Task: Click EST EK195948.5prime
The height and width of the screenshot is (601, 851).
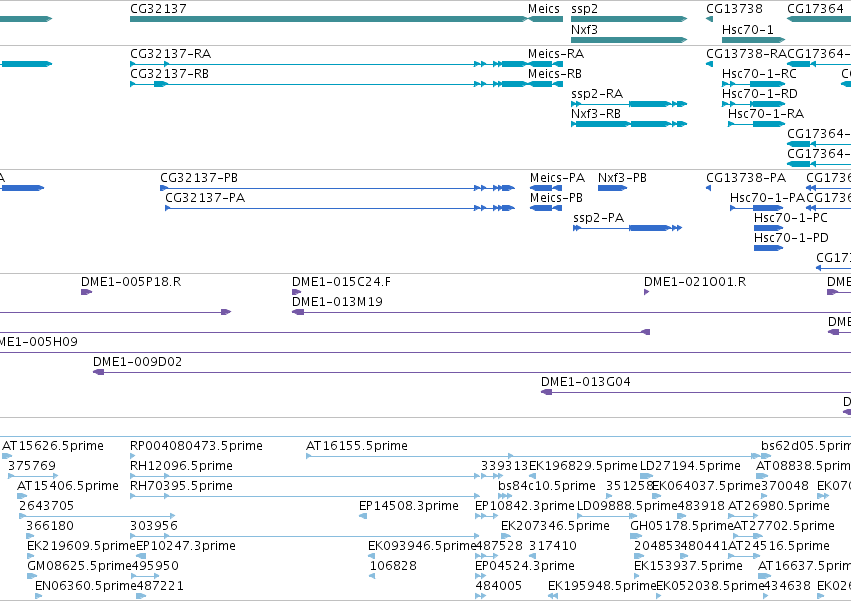Action: coord(553,596)
